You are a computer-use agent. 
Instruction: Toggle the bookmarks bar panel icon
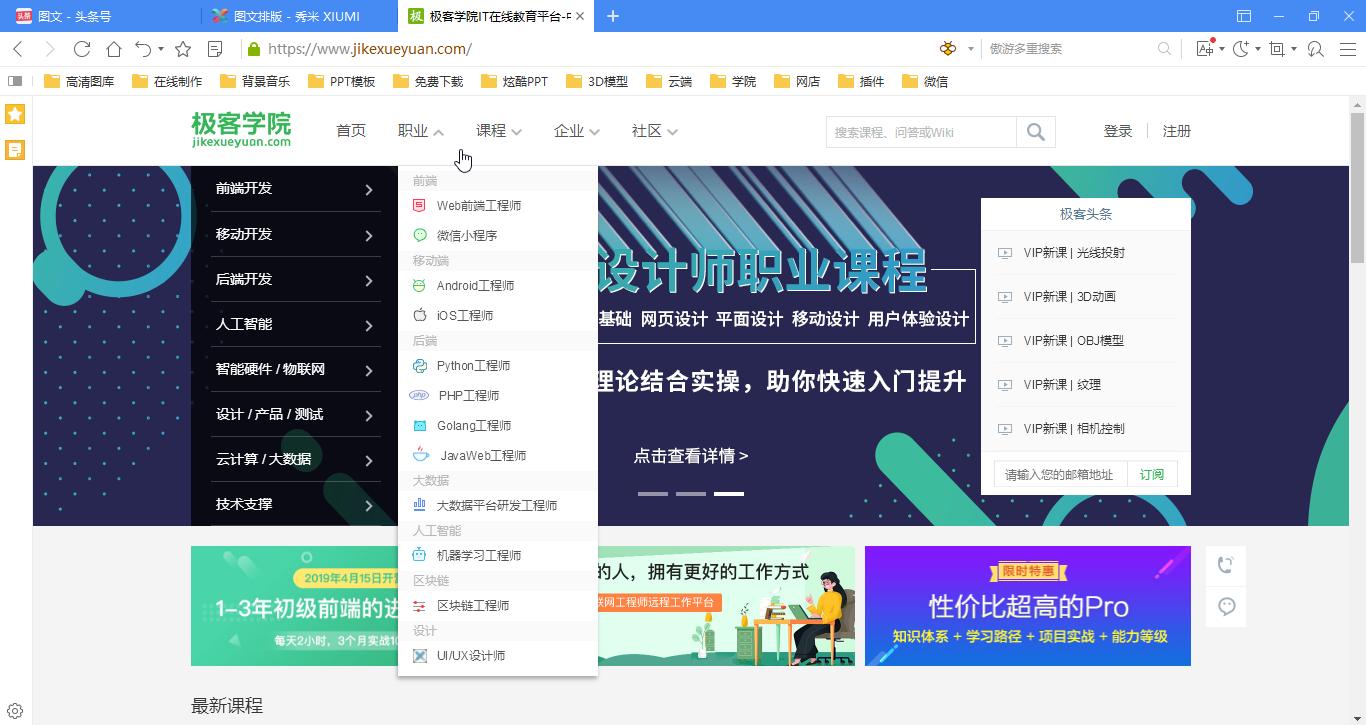pyautogui.click(x=15, y=81)
